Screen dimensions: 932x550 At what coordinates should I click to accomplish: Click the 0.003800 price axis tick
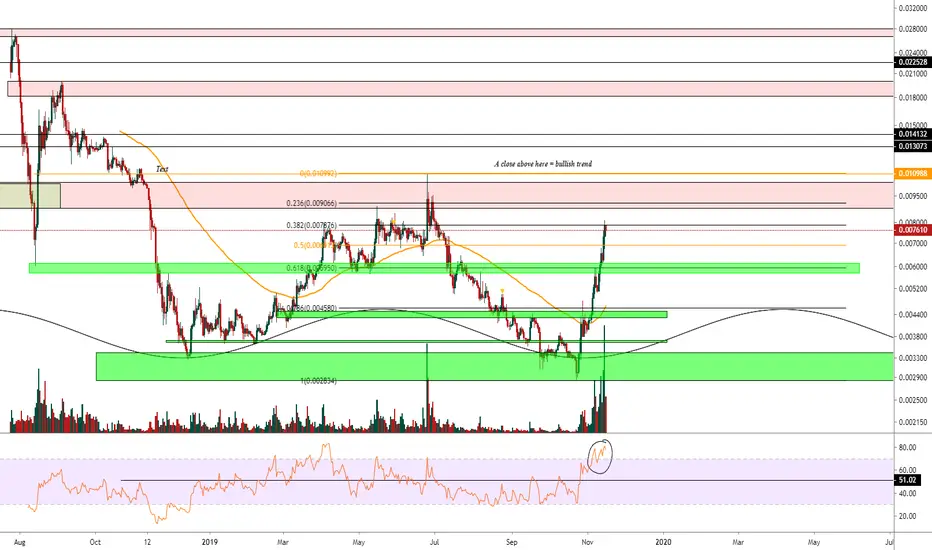[x=912, y=337]
